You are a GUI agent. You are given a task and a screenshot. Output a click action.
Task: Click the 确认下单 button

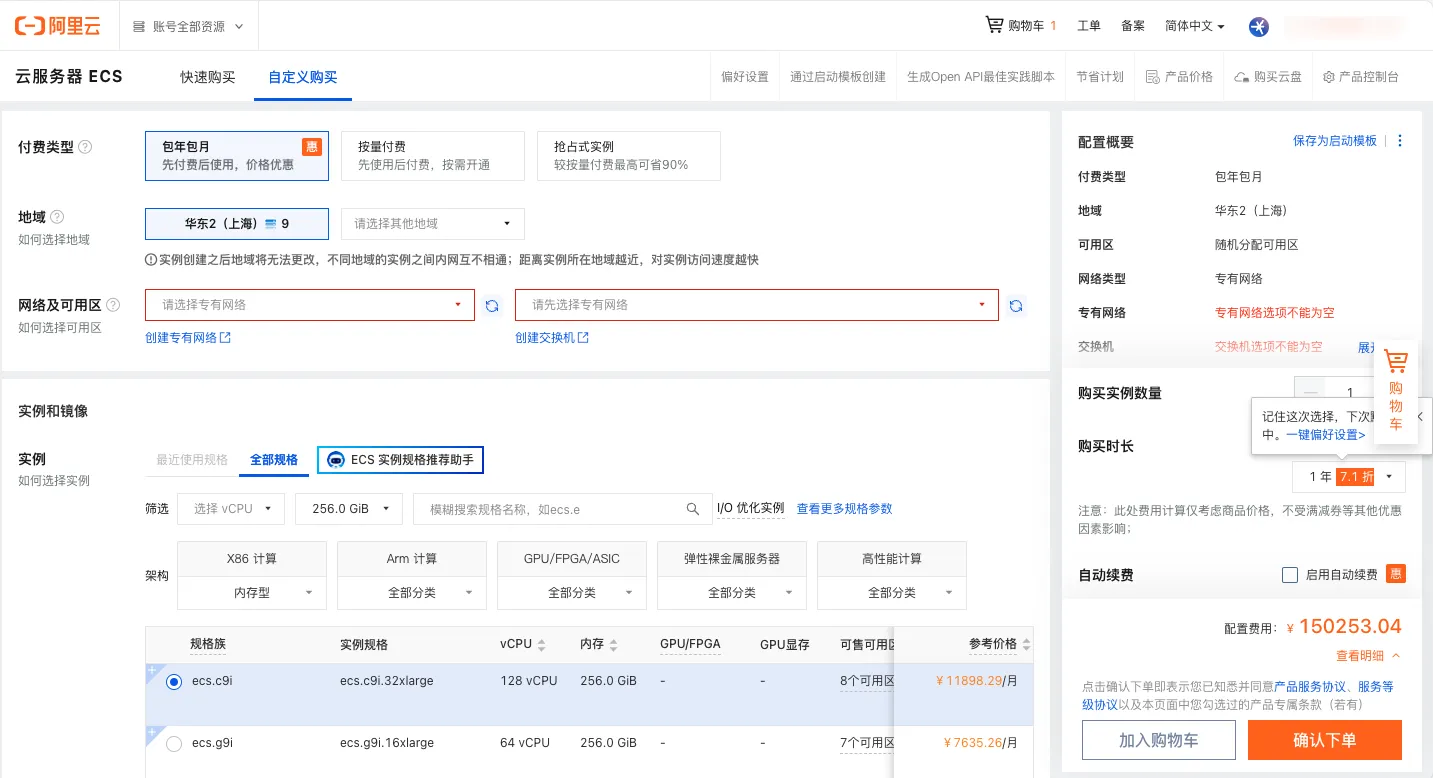pyautogui.click(x=1325, y=740)
